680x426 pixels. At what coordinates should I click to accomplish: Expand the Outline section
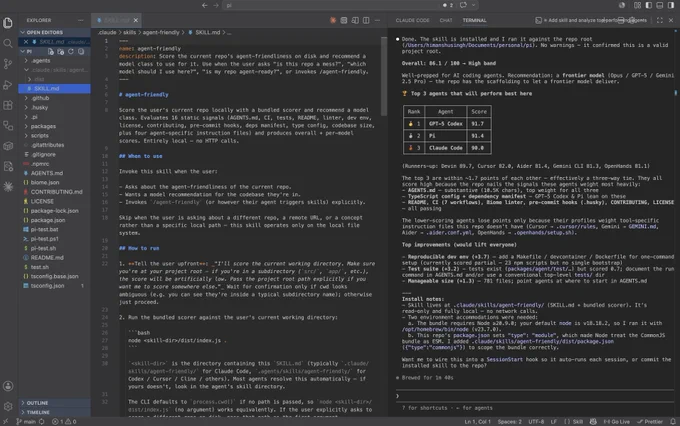pyautogui.click(x=54, y=403)
